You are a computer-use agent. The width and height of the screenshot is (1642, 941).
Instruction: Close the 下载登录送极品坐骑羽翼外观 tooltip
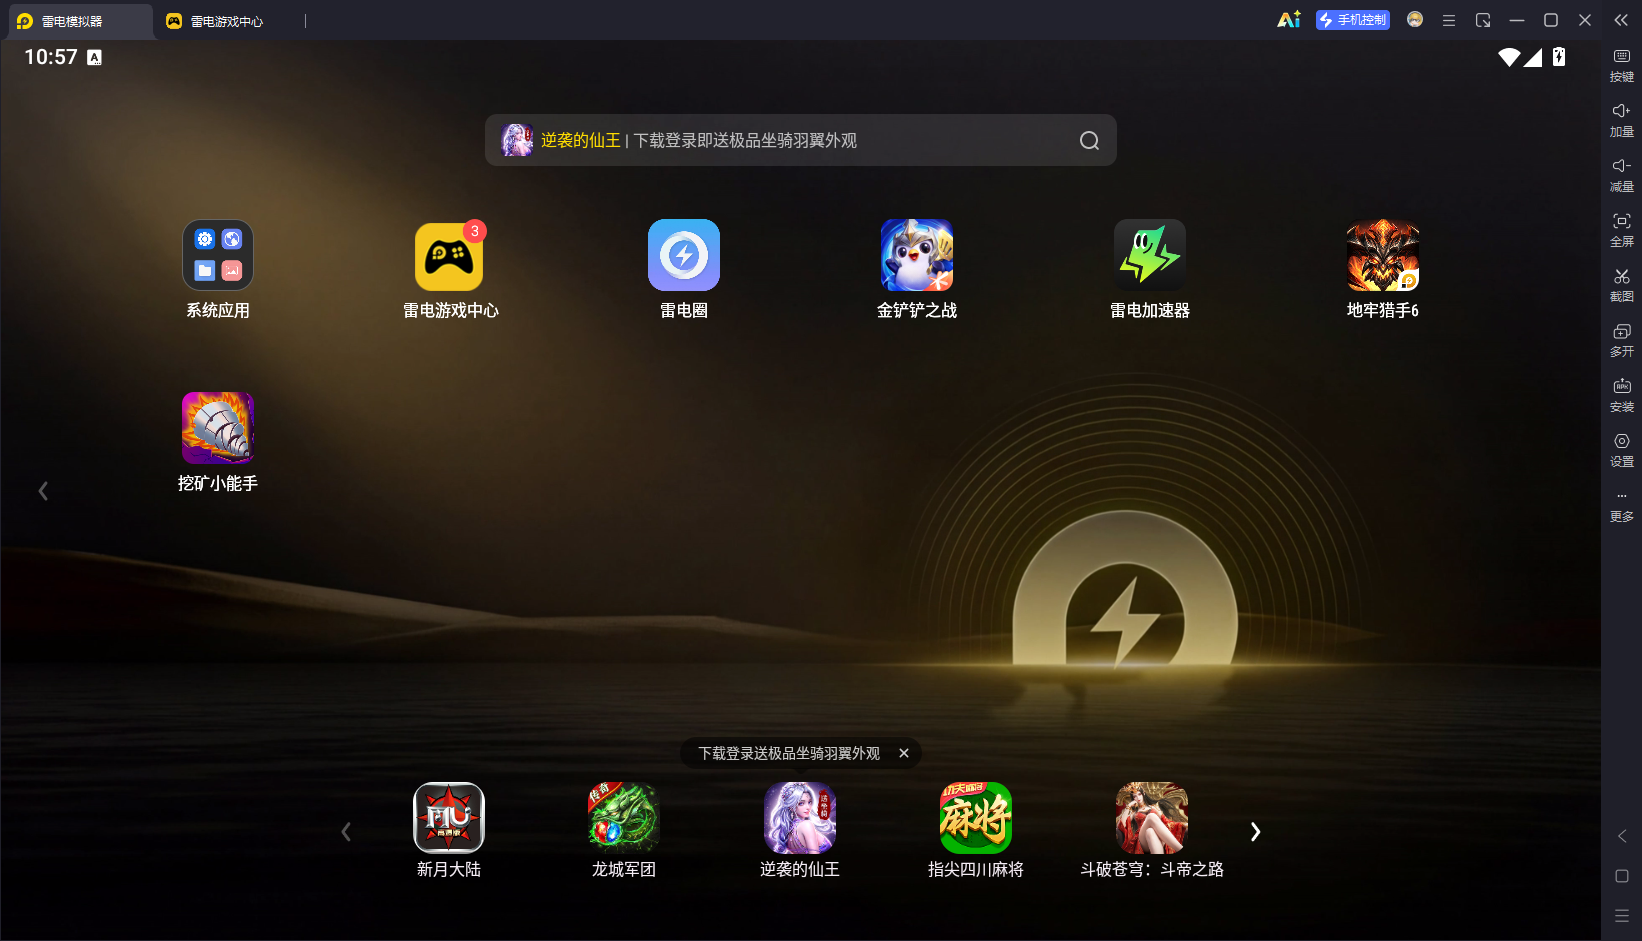(904, 753)
